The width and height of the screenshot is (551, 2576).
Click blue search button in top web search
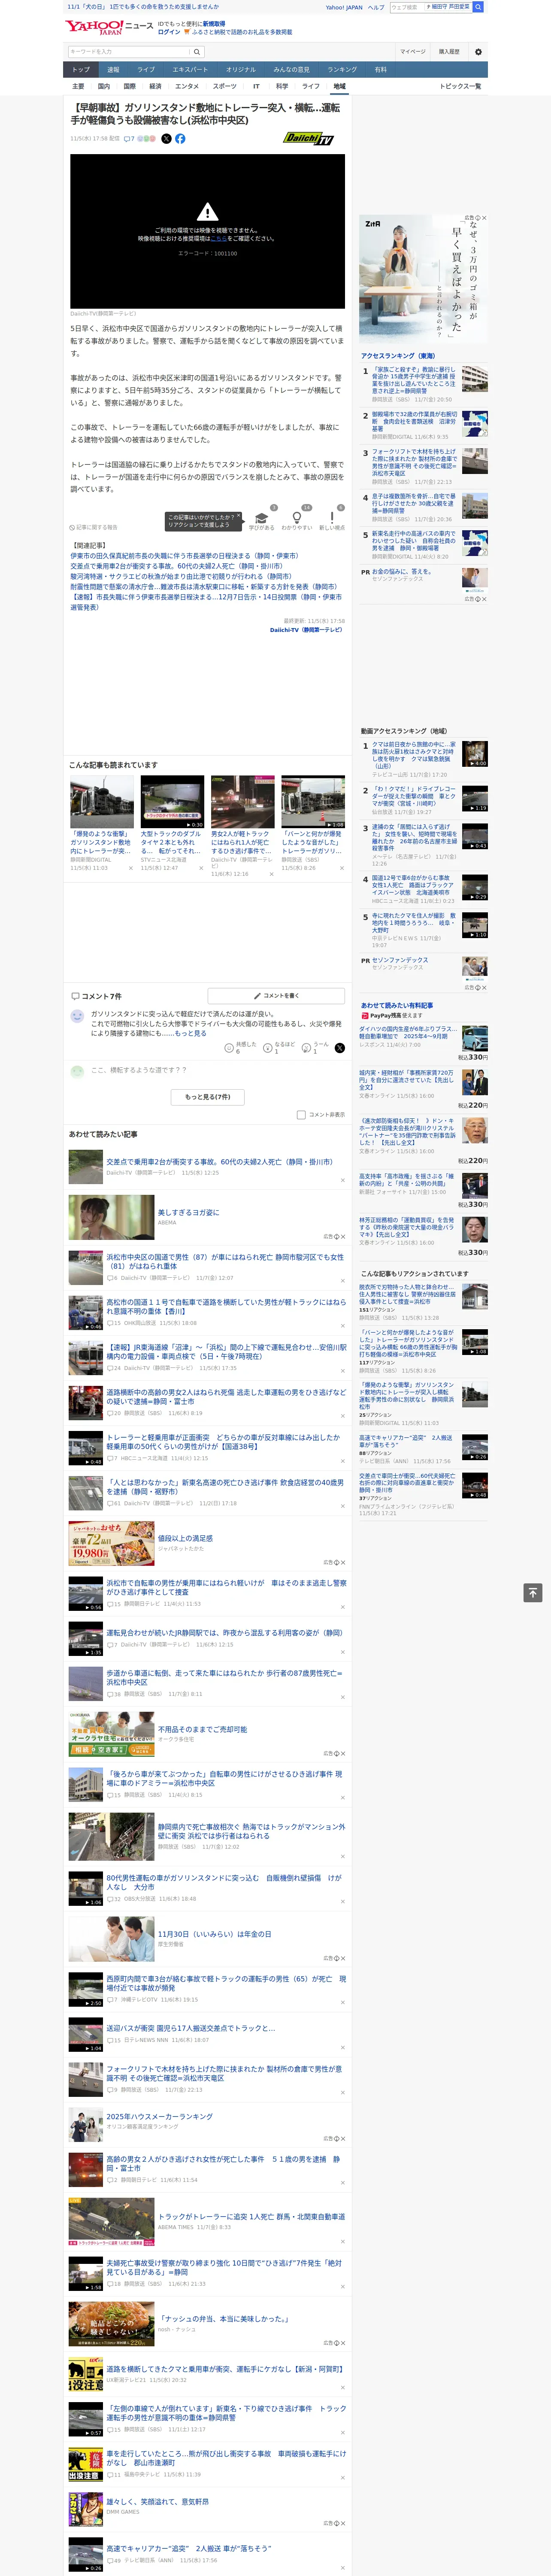pyautogui.click(x=478, y=7)
